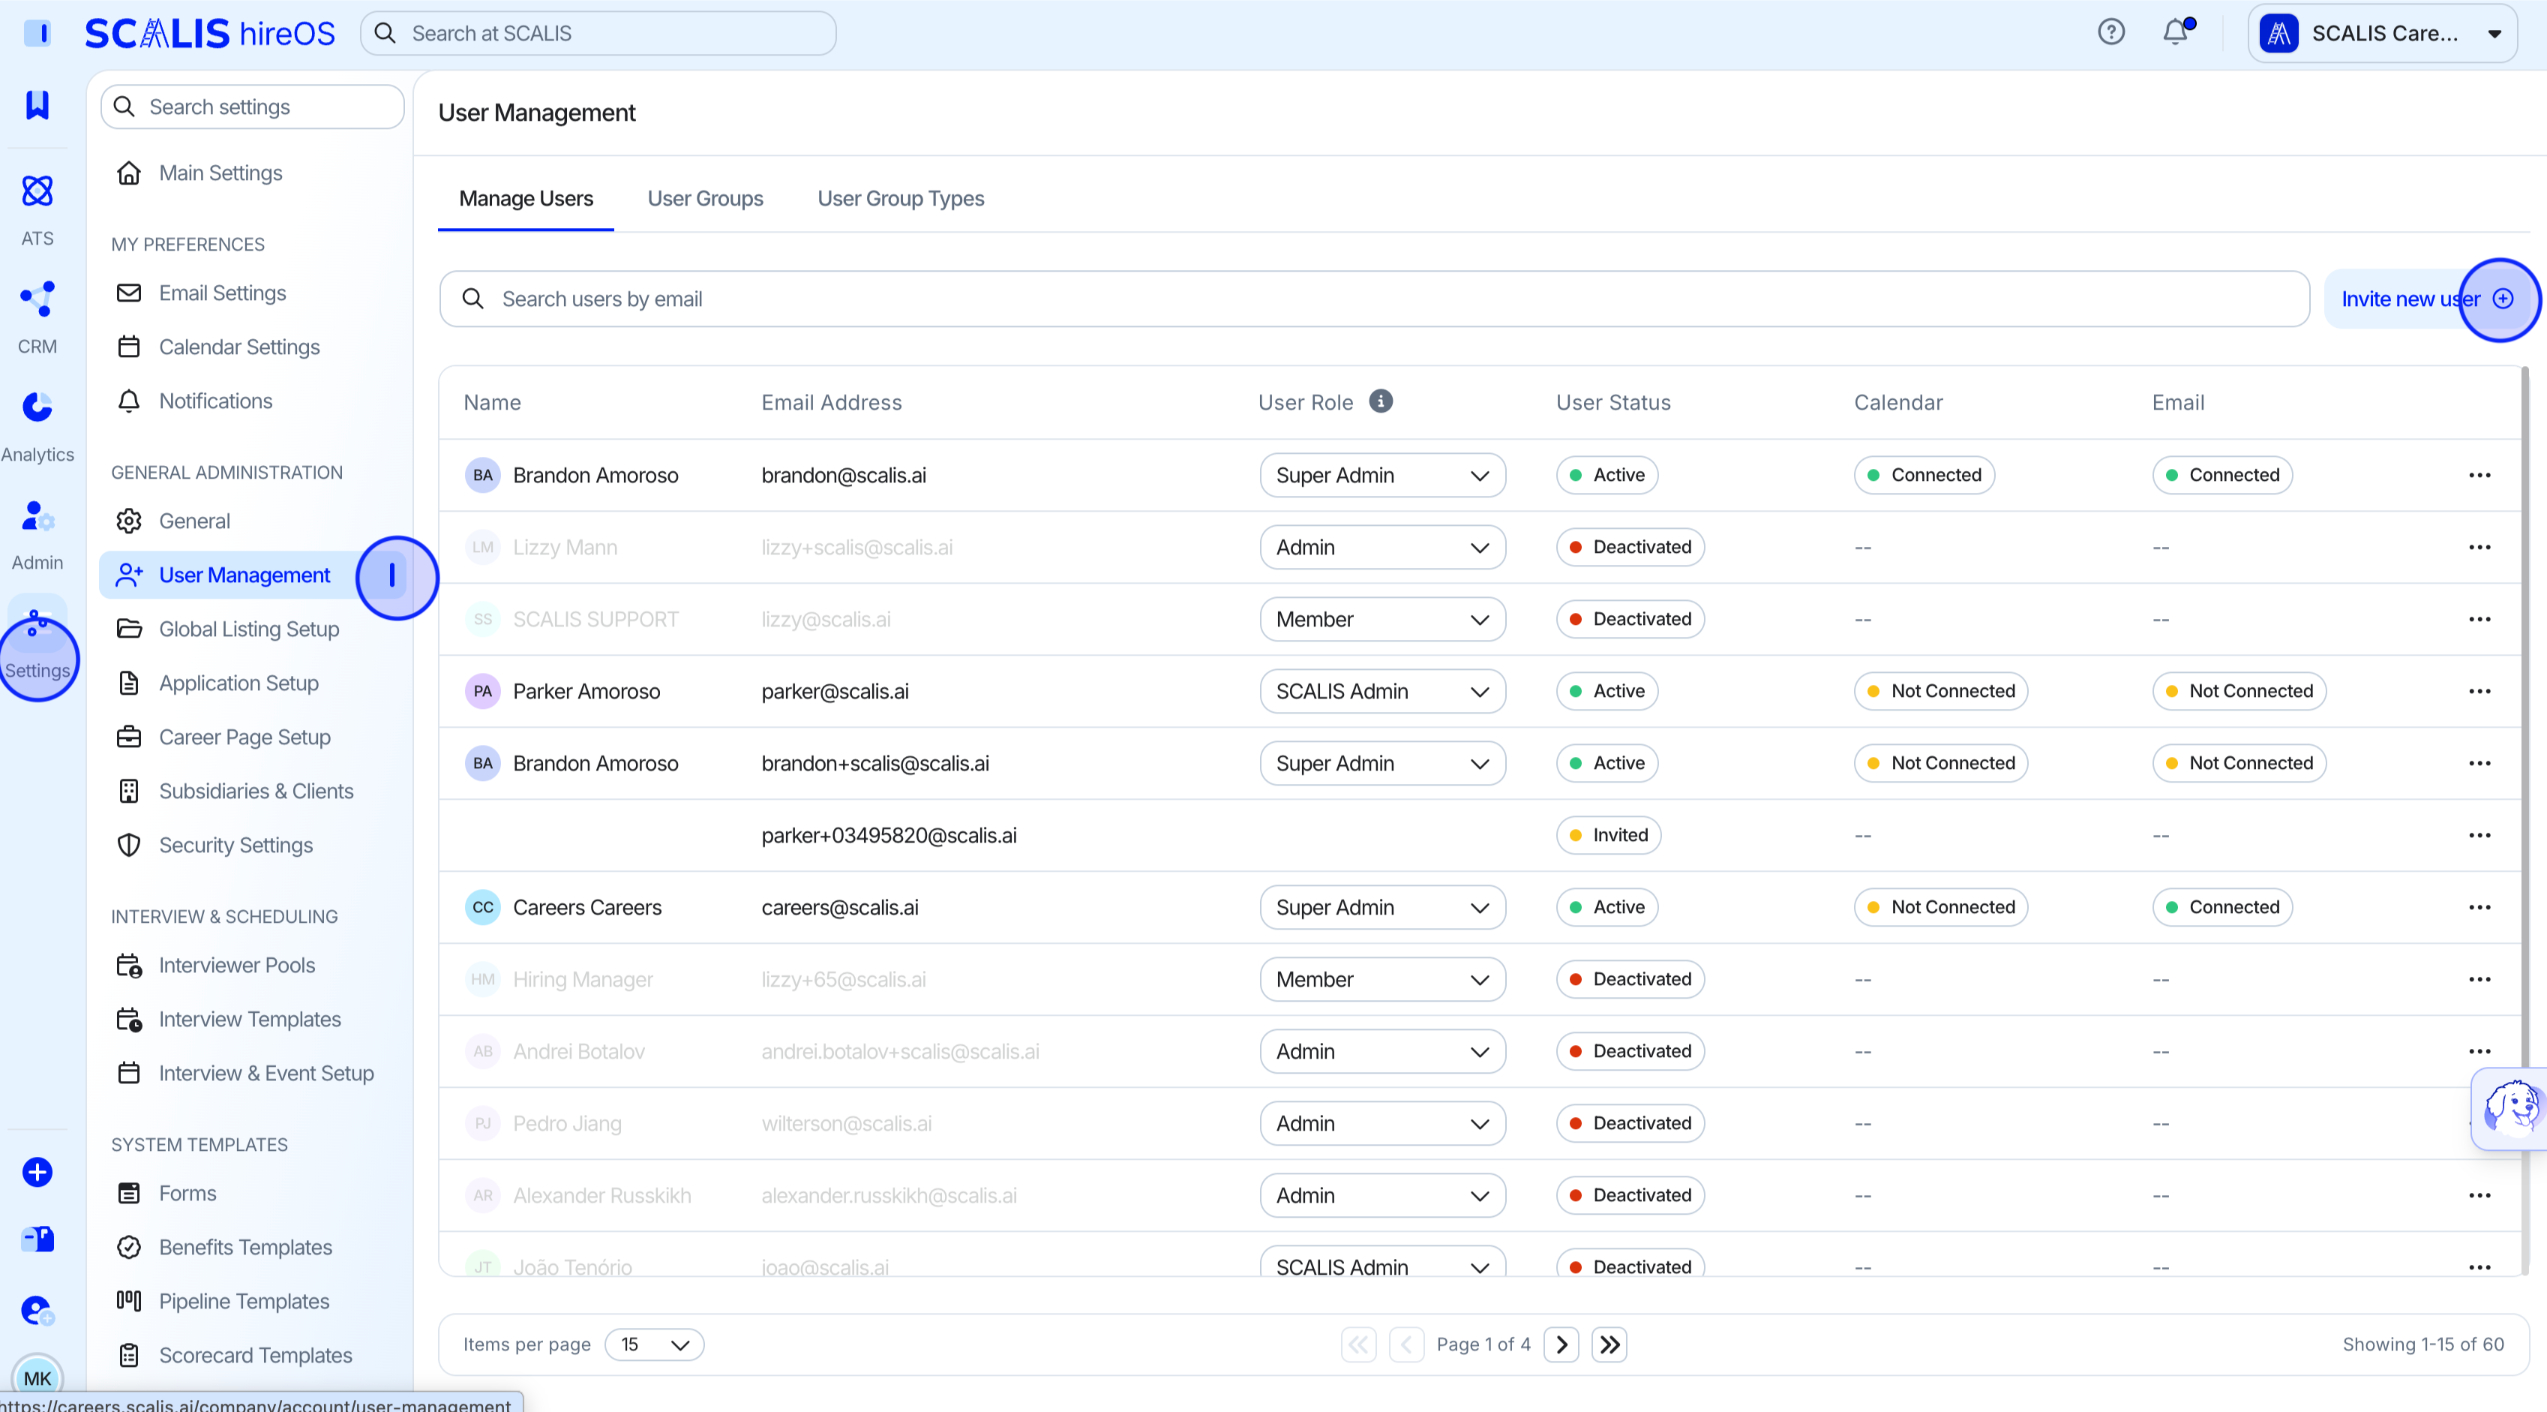Click the MK user avatar
The image size is (2547, 1412).
point(37,1378)
